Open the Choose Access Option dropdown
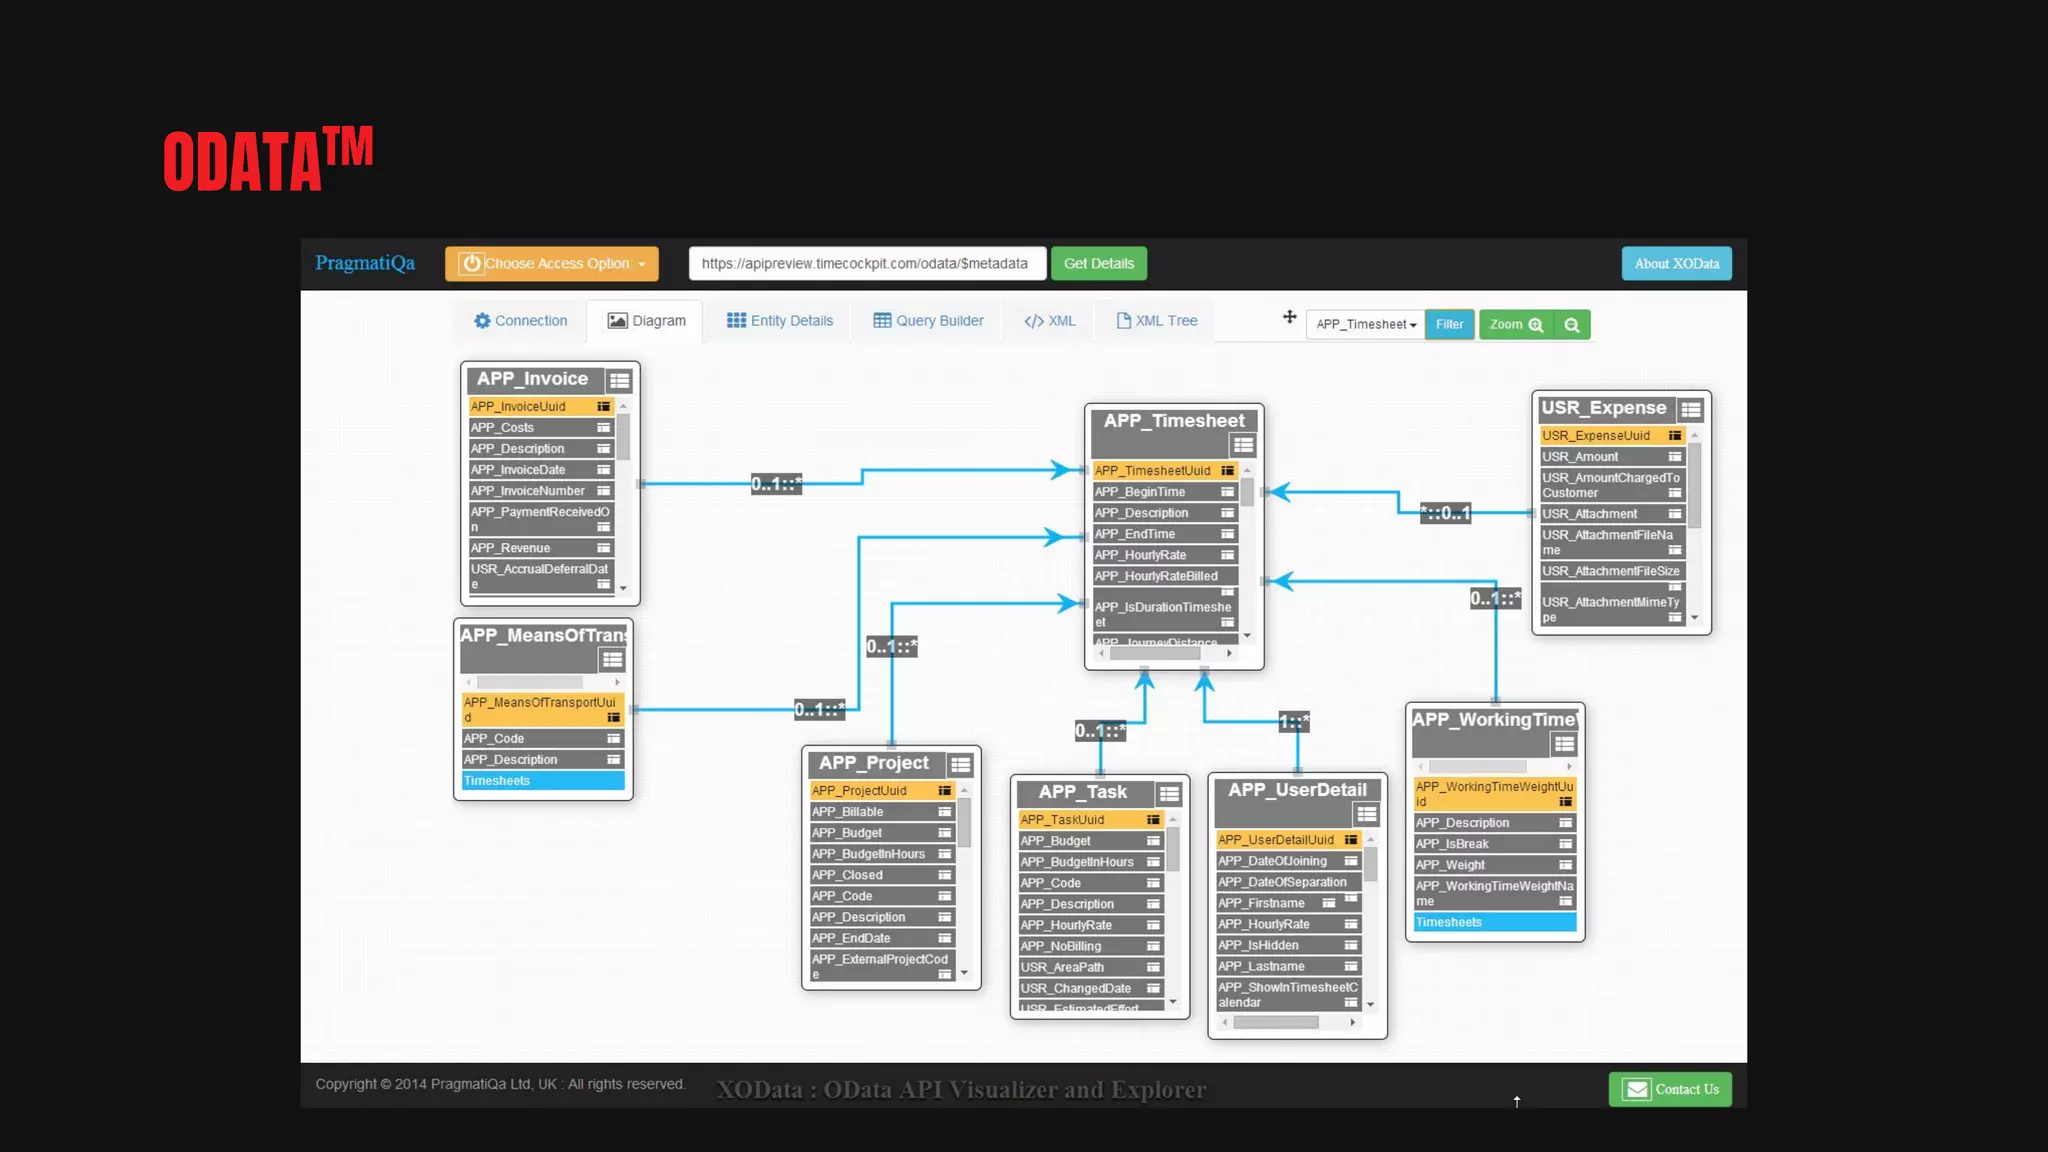2048x1152 pixels. point(552,264)
